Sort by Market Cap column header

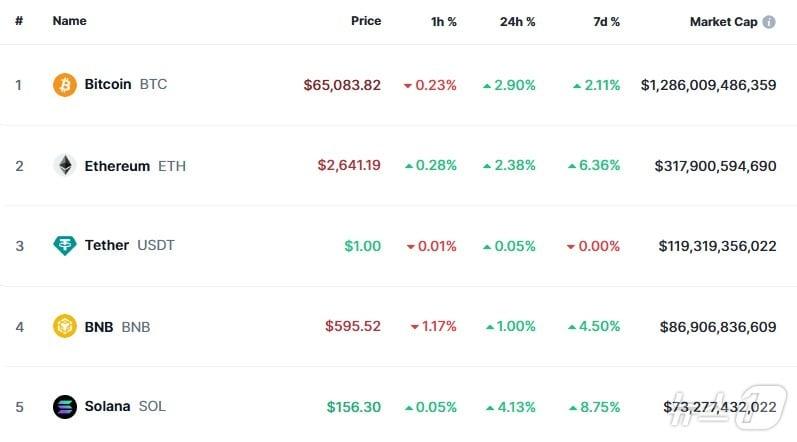(x=723, y=21)
